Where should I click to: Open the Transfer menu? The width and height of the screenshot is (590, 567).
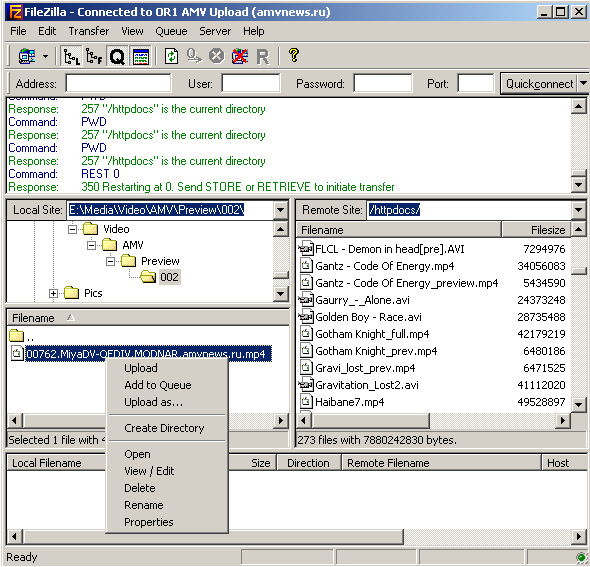89,31
